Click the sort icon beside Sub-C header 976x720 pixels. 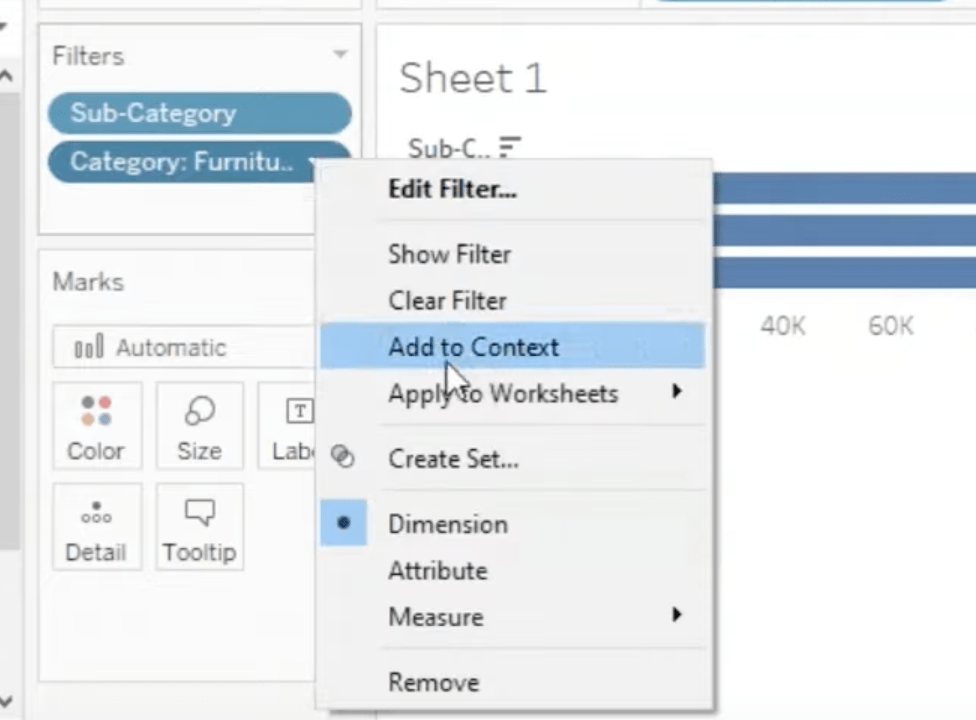click(510, 148)
